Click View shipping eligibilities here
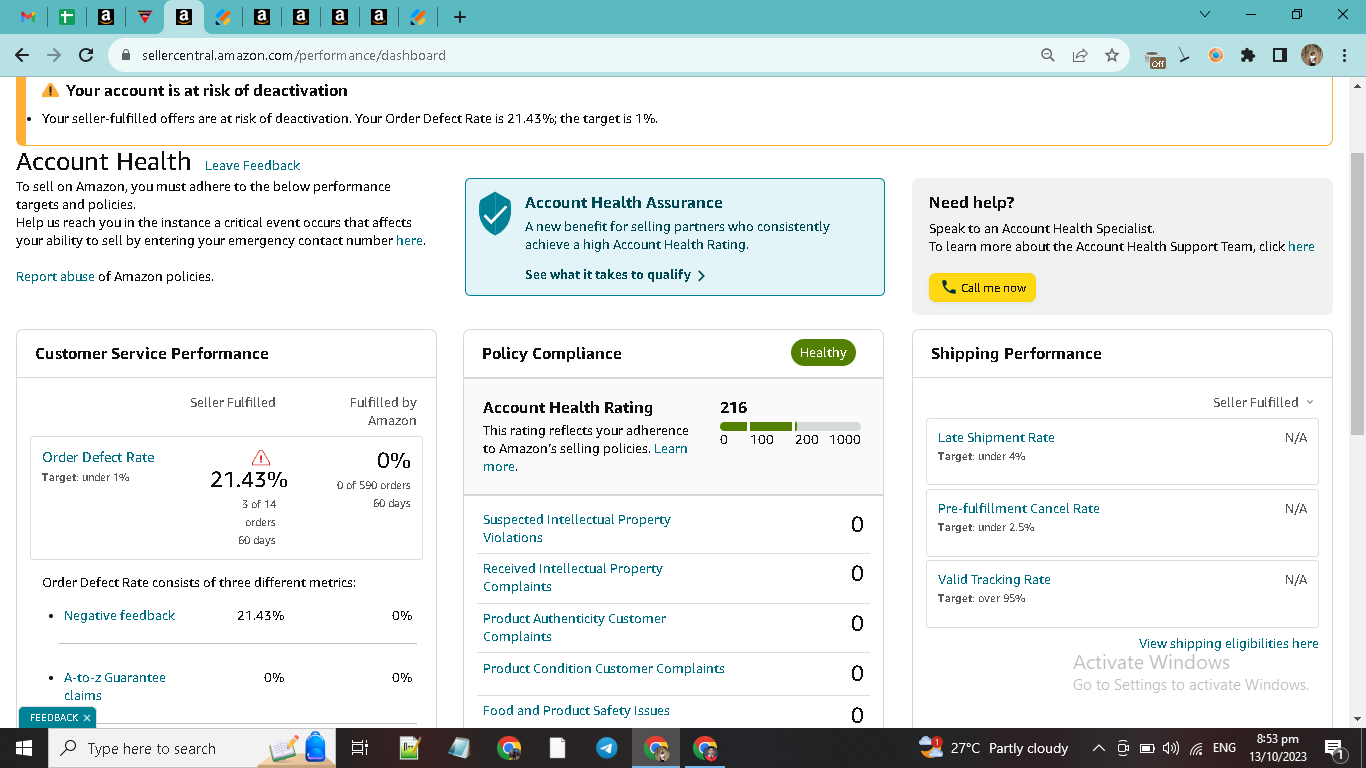Screen dimensions: 1366x768 tap(1229, 643)
